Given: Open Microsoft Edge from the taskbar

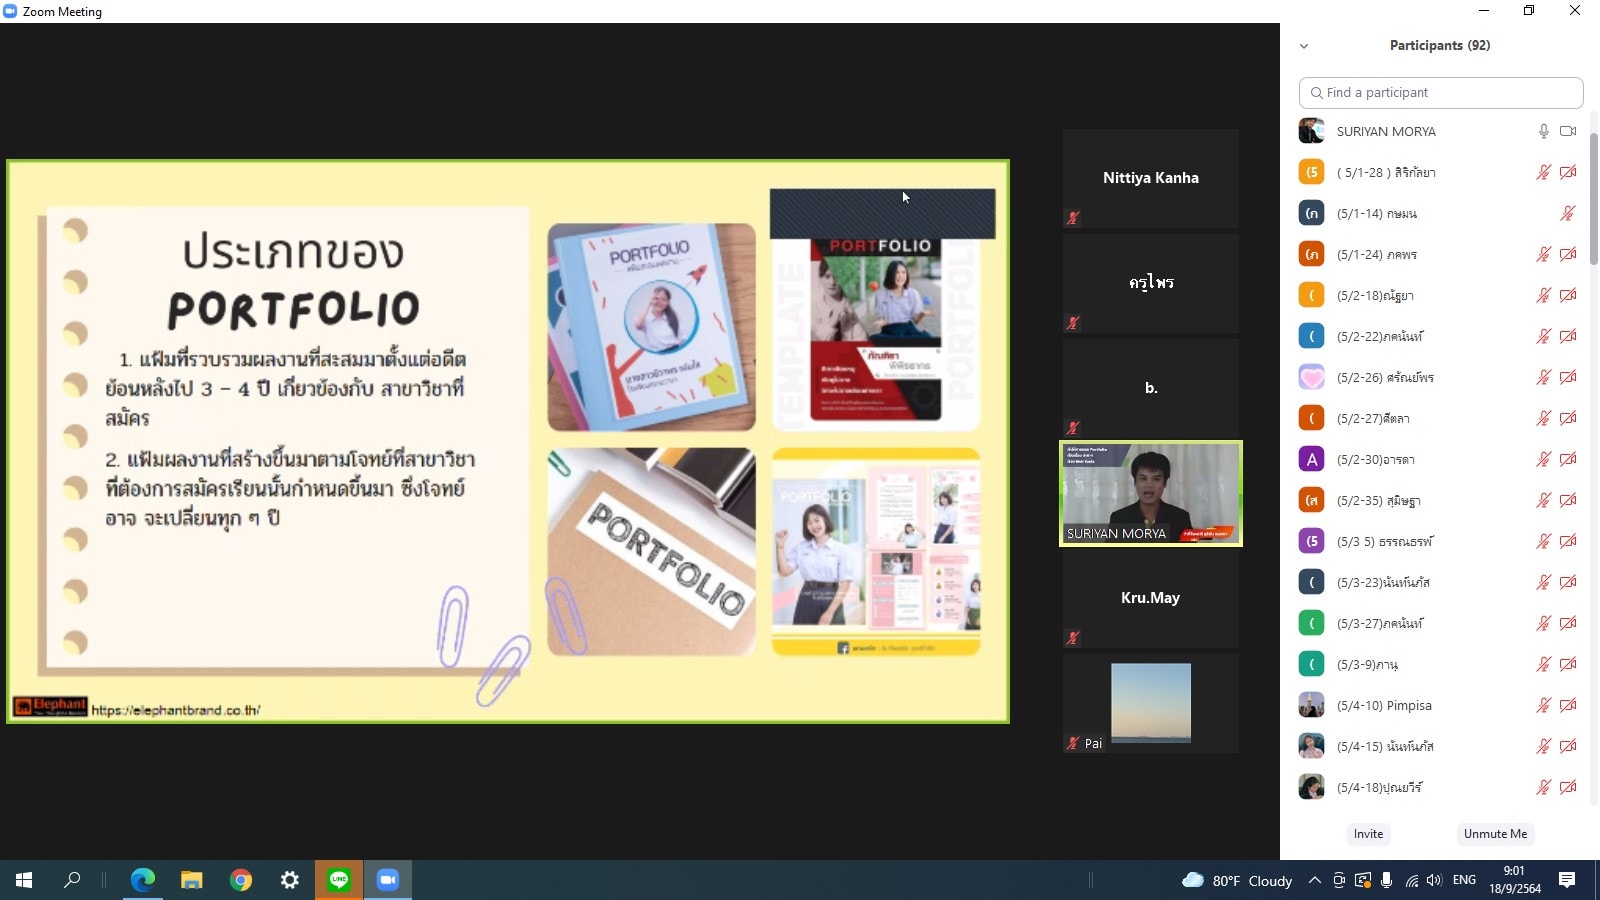Looking at the screenshot, I should [143, 880].
